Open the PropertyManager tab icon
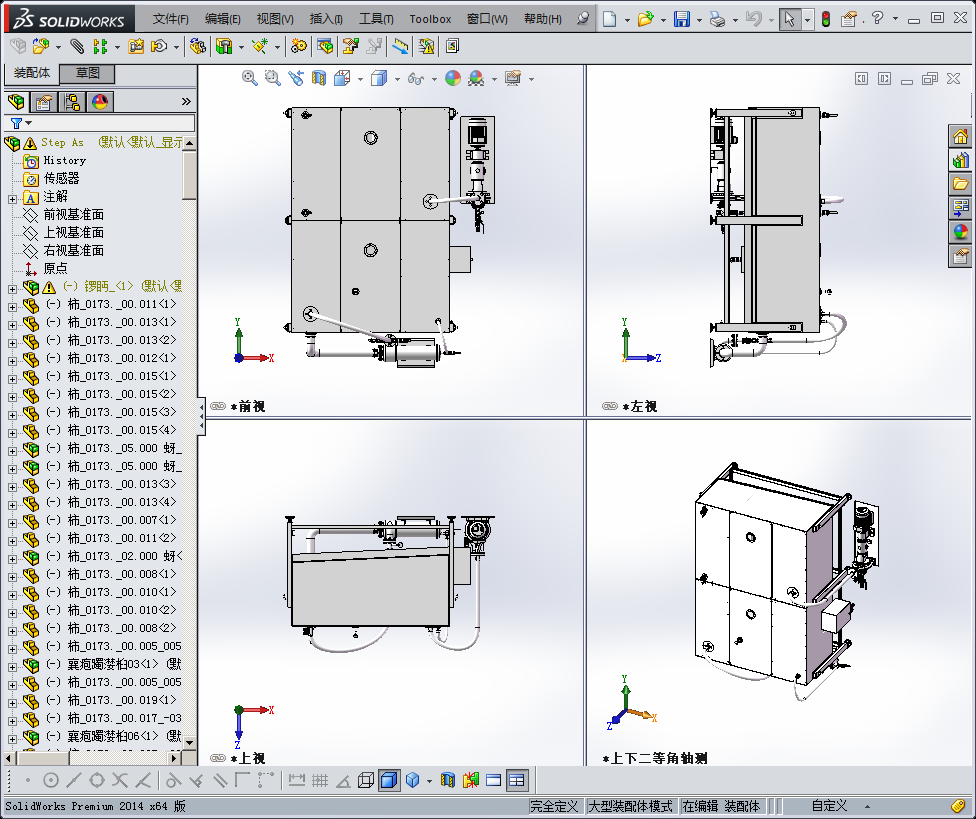The height and width of the screenshot is (819, 976). pos(44,101)
